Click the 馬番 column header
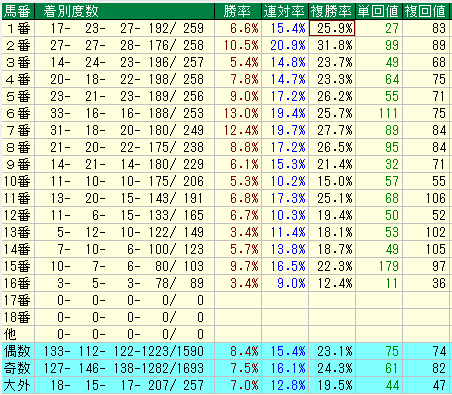This screenshot has width=452, height=395. [18, 11]
